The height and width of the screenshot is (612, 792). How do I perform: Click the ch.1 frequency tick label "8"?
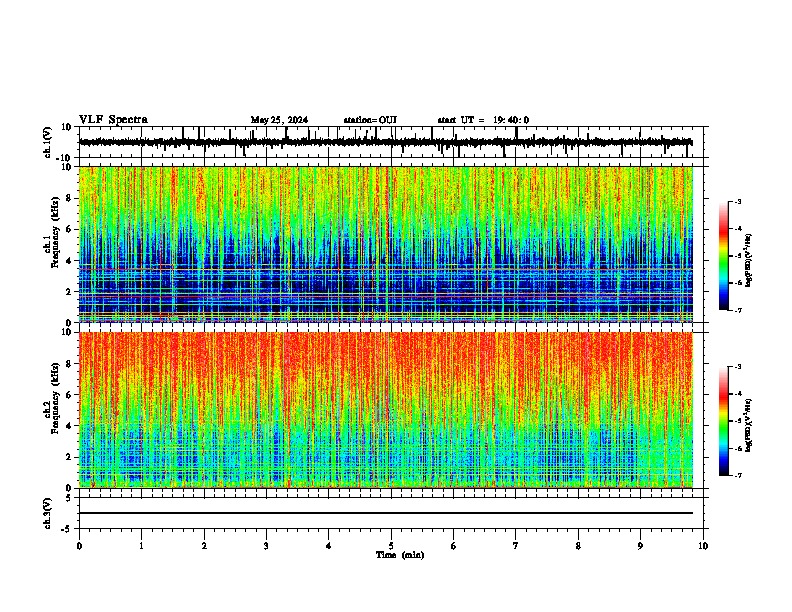(x=69, y=198)
